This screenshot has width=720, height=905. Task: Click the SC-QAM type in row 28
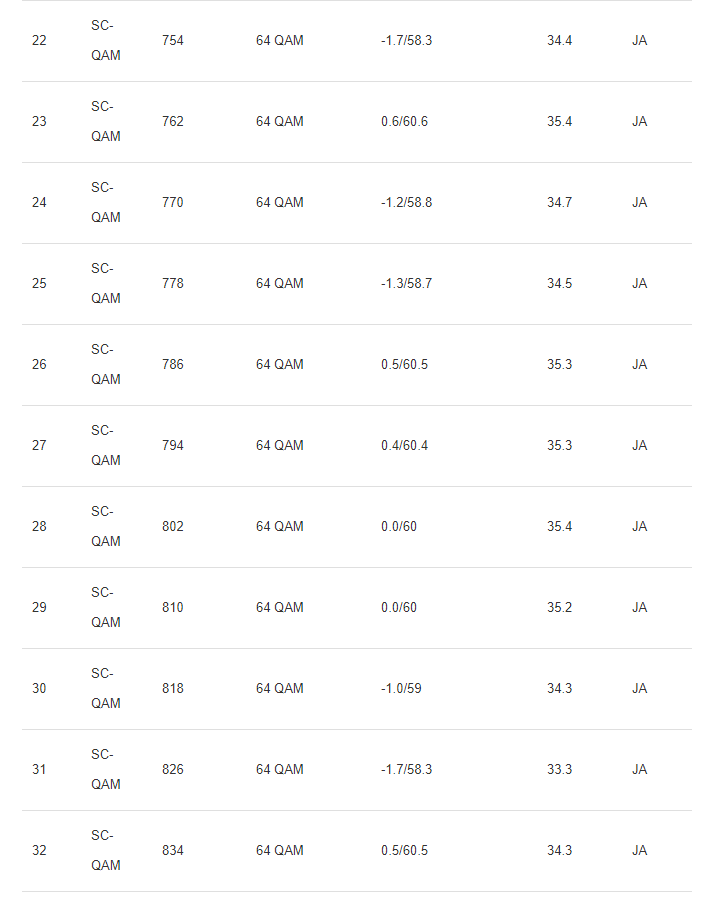point(105,527)
